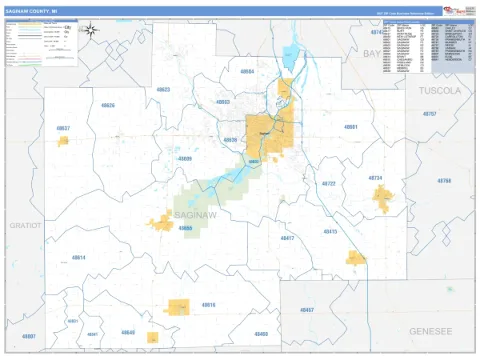Click the BAY county name
Viewport: 480px width, 360px height.
coord(371,54)
